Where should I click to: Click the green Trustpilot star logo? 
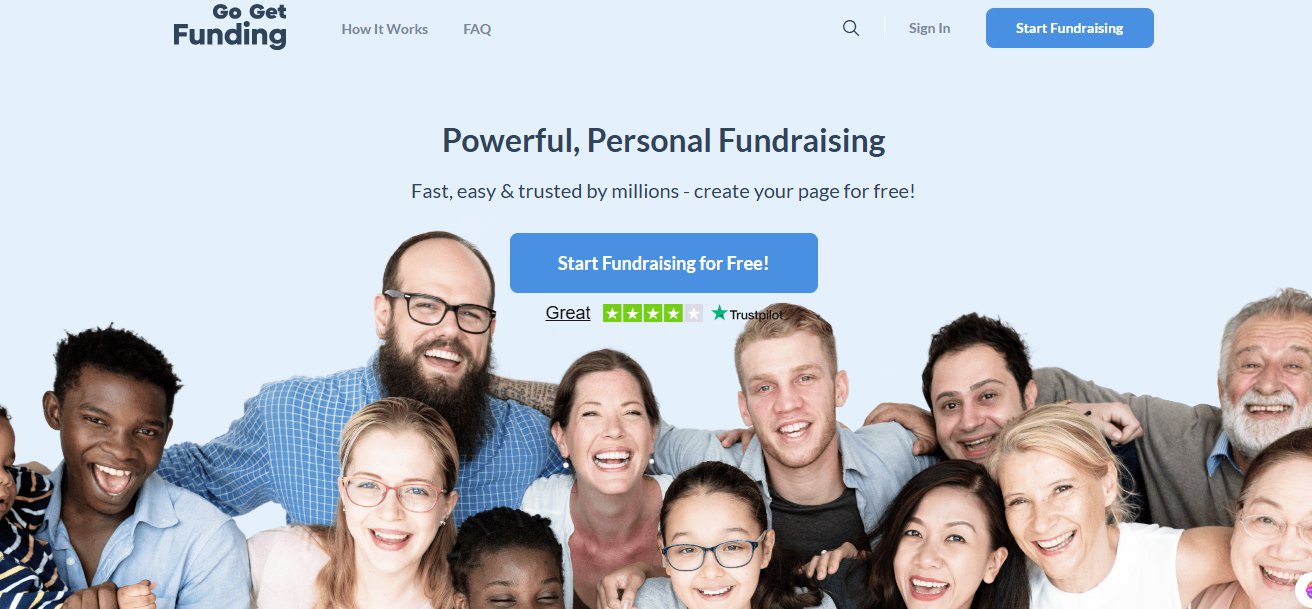coord(719,313)
